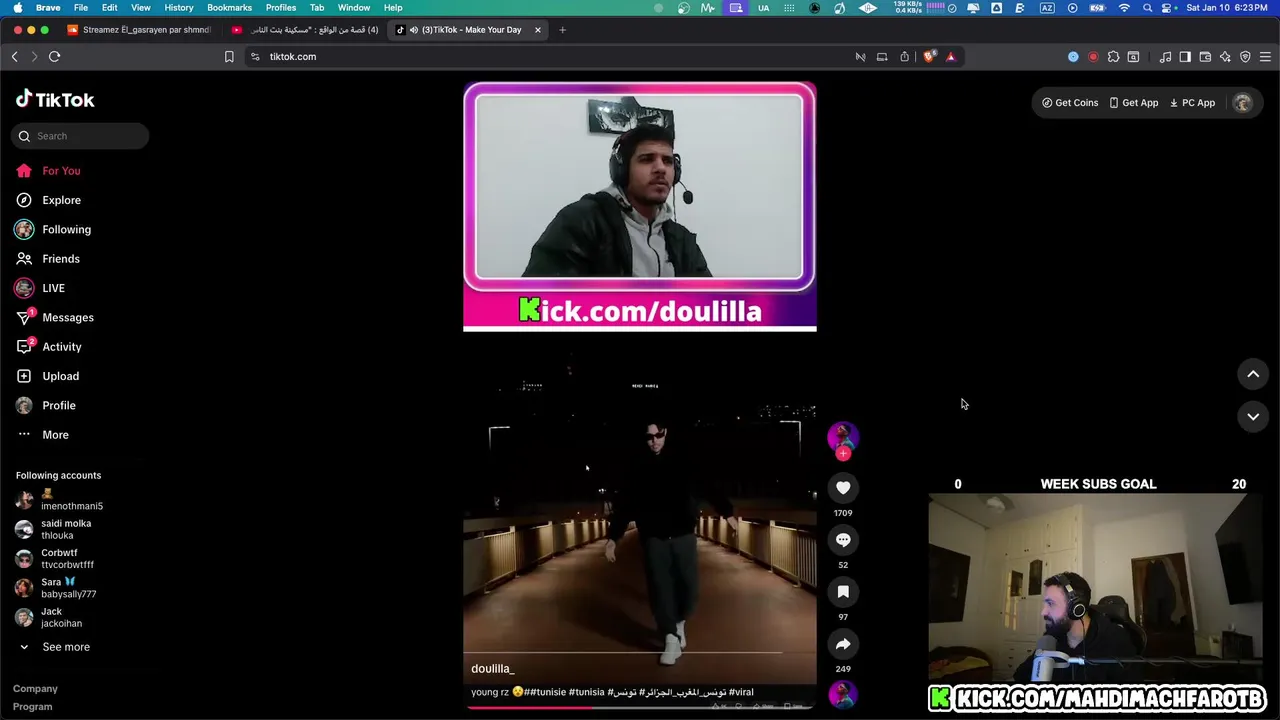Open doulilla_ creator username

(x=492, y=669)
